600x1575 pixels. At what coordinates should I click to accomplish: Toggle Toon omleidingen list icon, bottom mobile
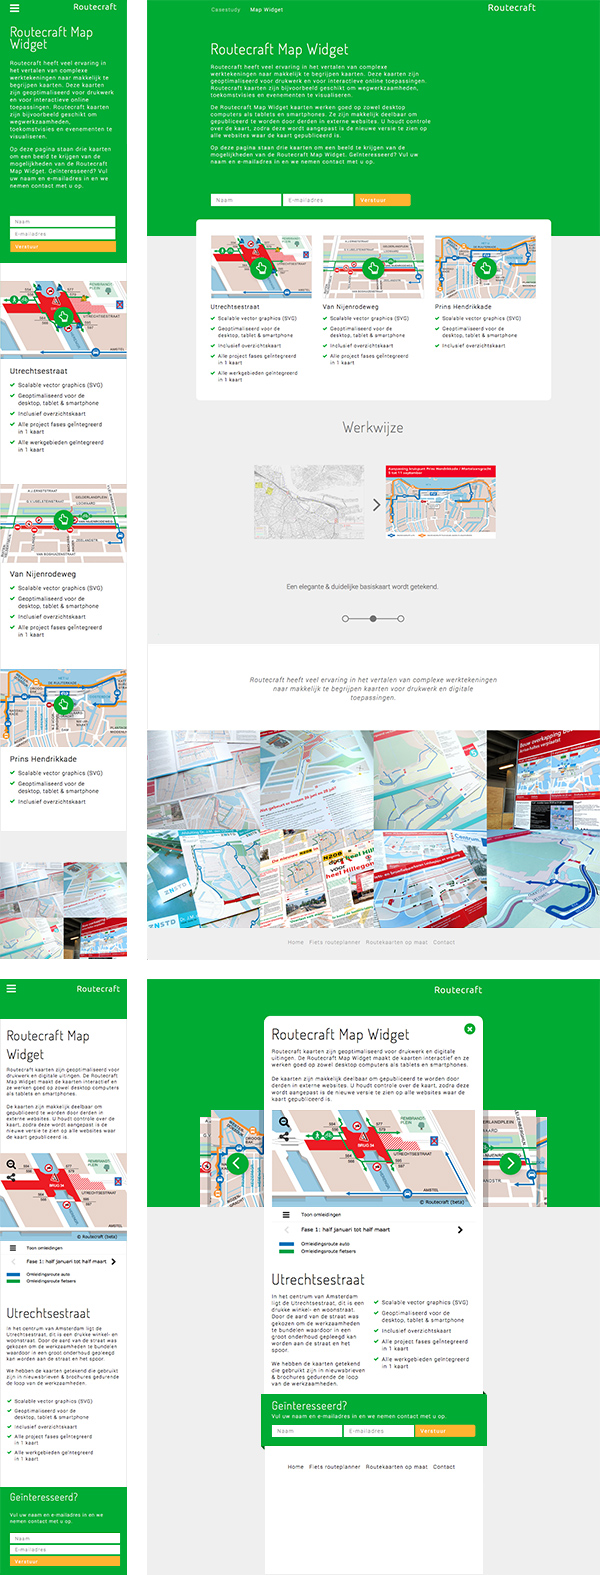click(13, 1248)
